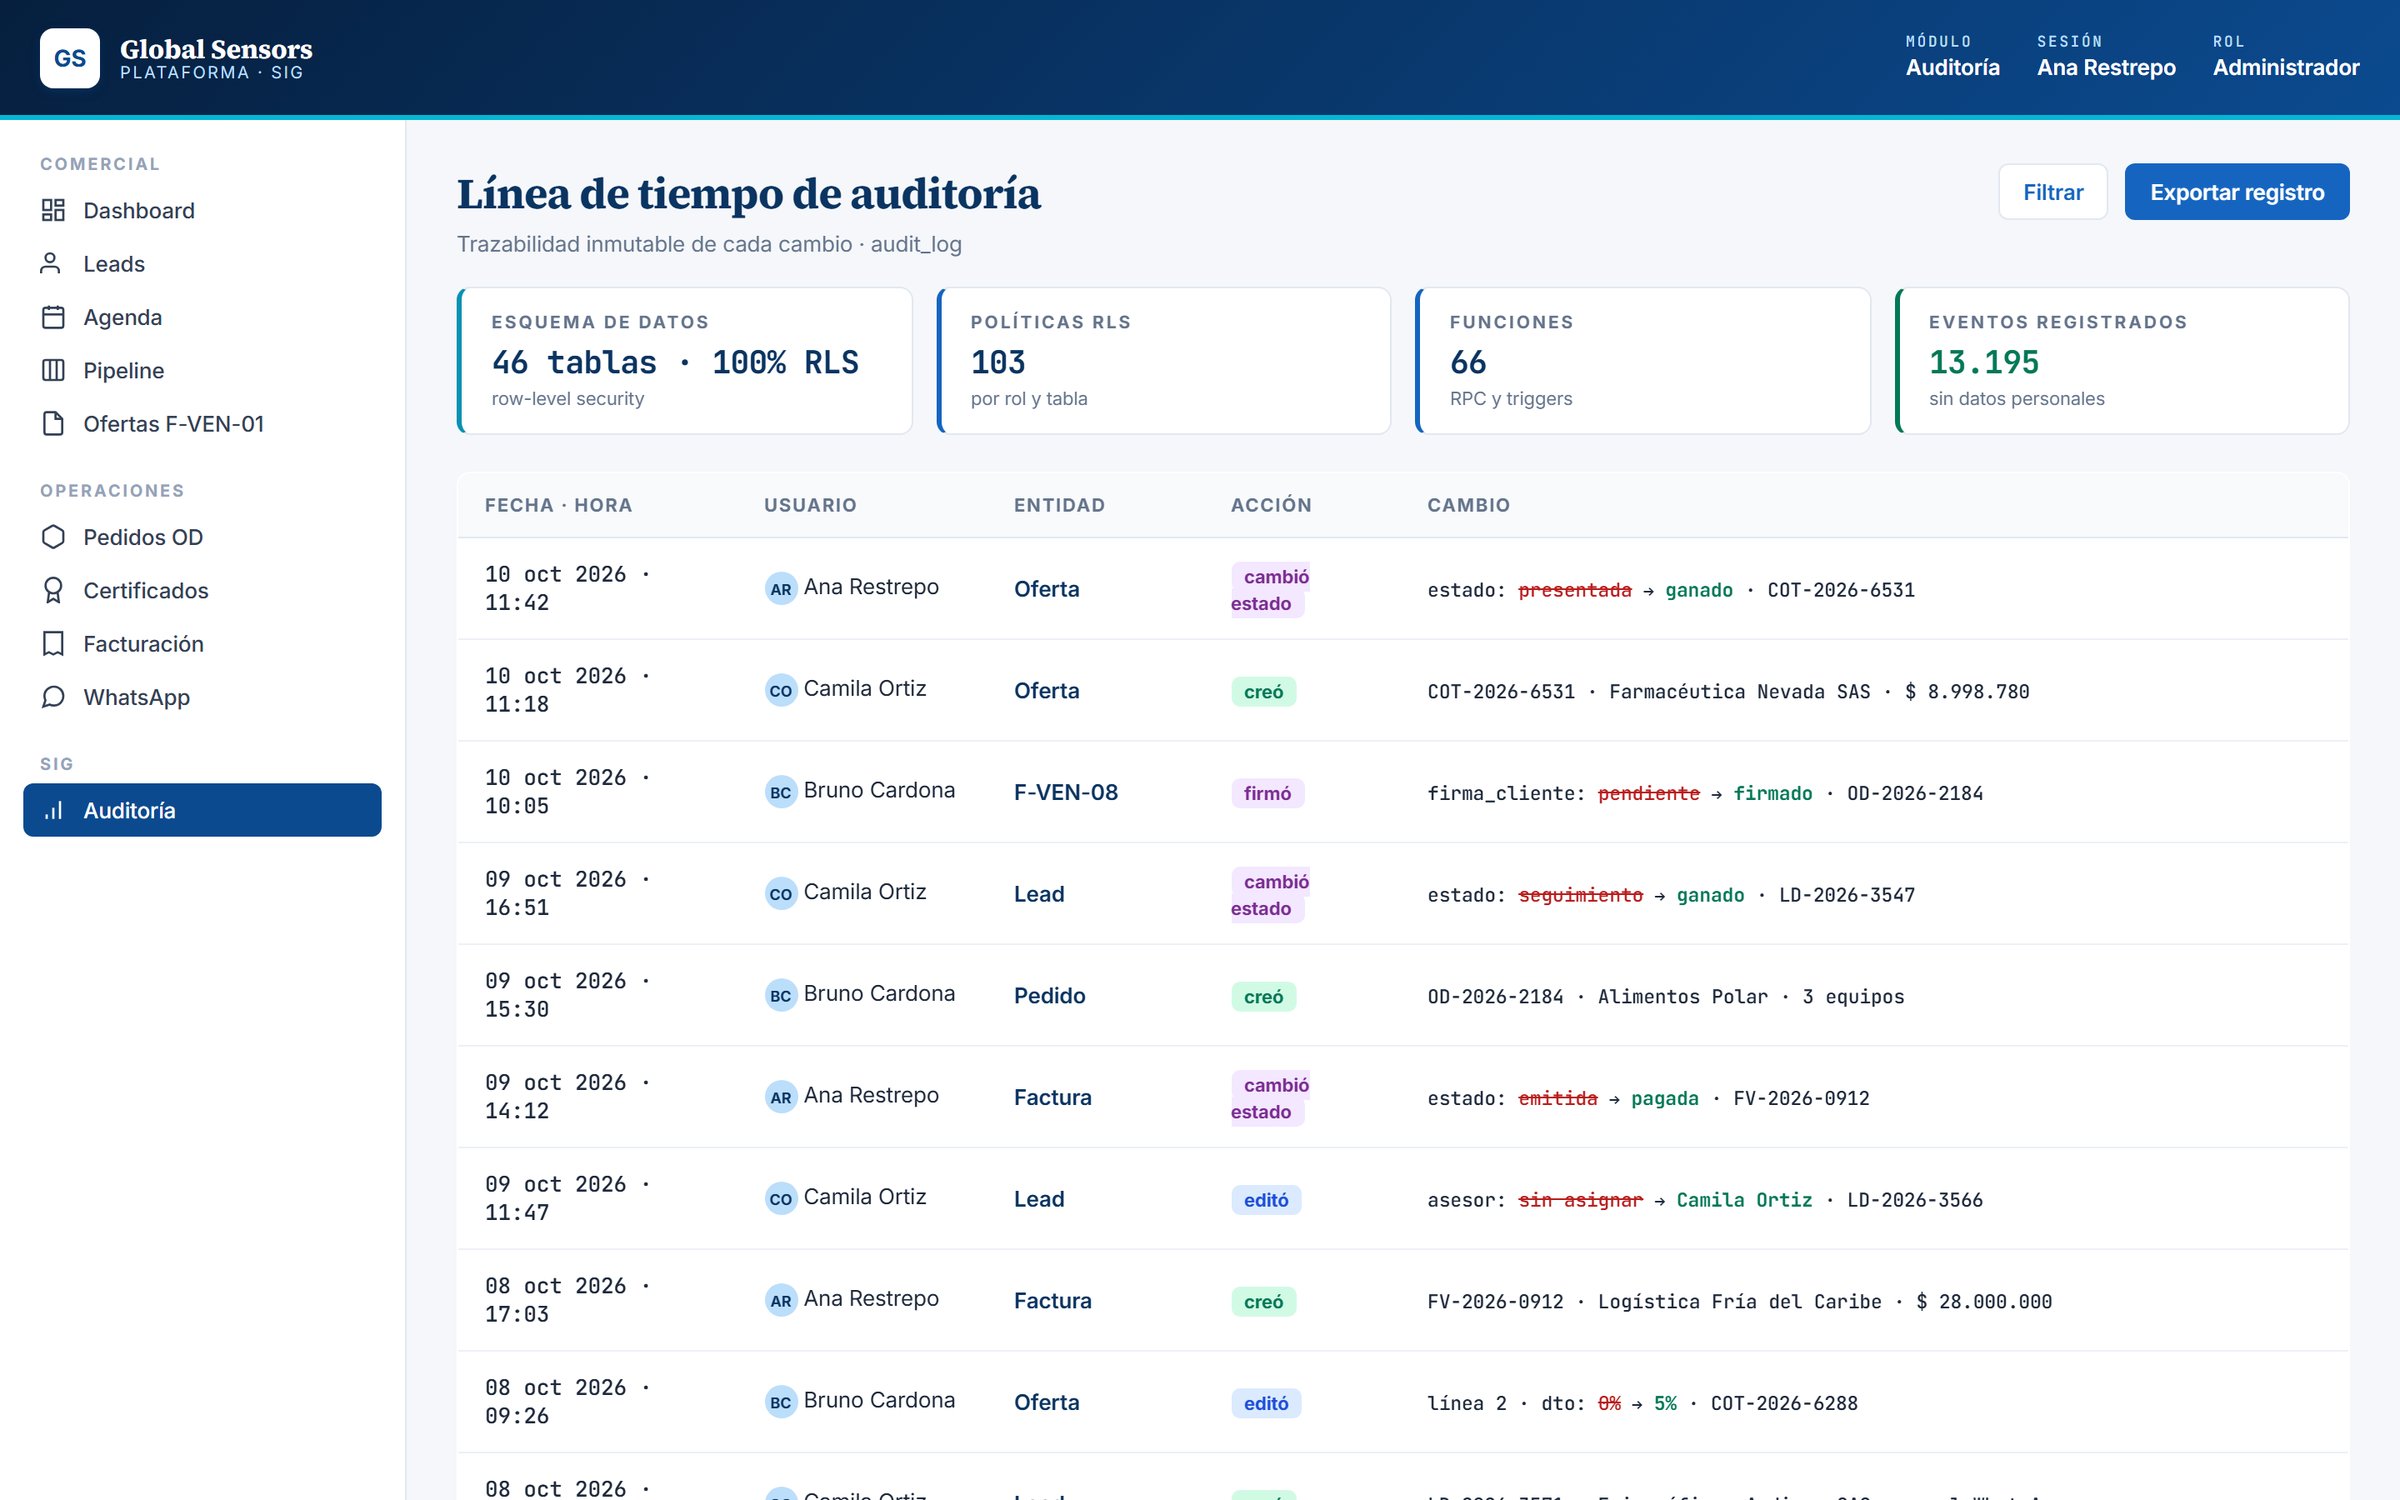Viewport: 2400px width, 1500px height.
Task: Click the Leads person icon
Action: tap(50, 263)
